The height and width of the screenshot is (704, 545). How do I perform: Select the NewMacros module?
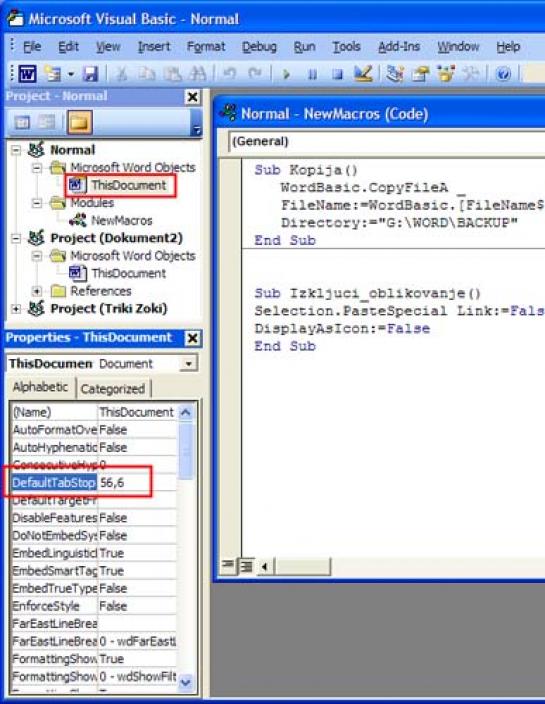tap(122, 220)
